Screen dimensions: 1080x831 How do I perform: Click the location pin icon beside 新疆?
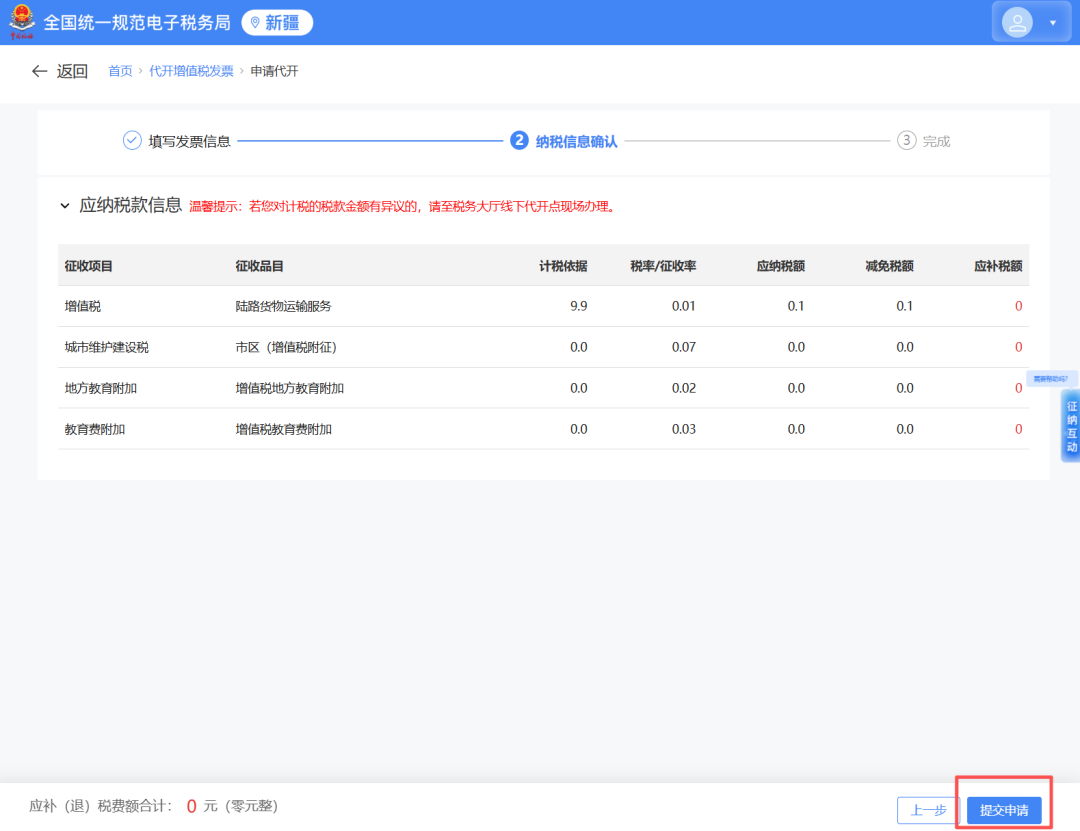pyautogui.click(x=256, y=23)
